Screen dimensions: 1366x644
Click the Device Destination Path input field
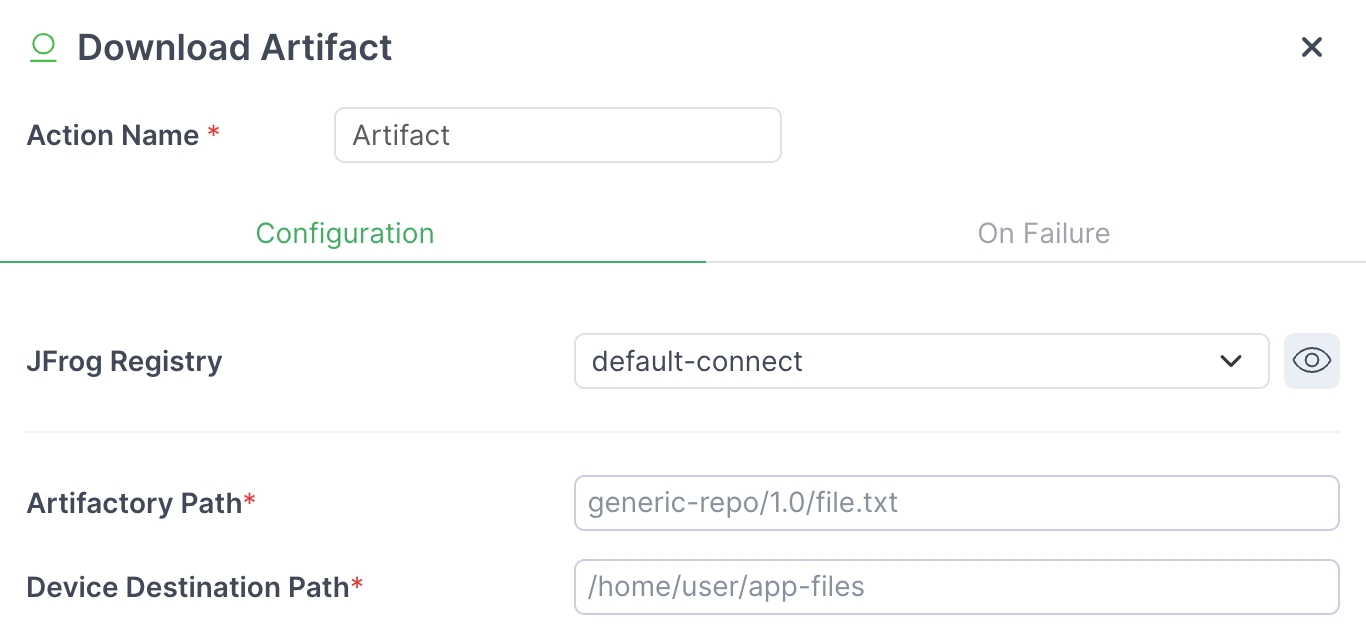tap(956, 587)
